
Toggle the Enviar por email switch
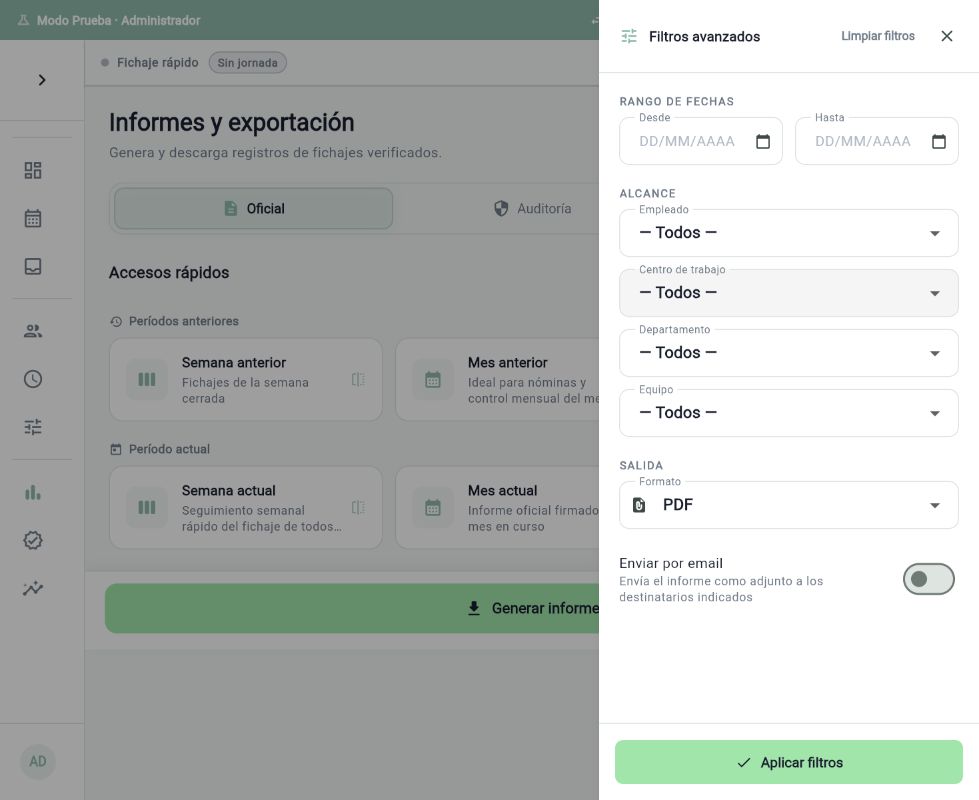coord(928,579)
